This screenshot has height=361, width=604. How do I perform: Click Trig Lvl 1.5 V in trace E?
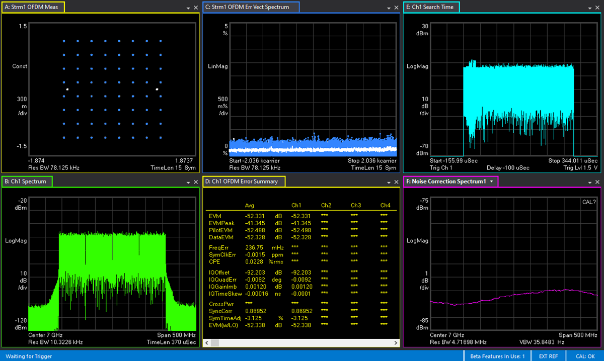[581, 168]
